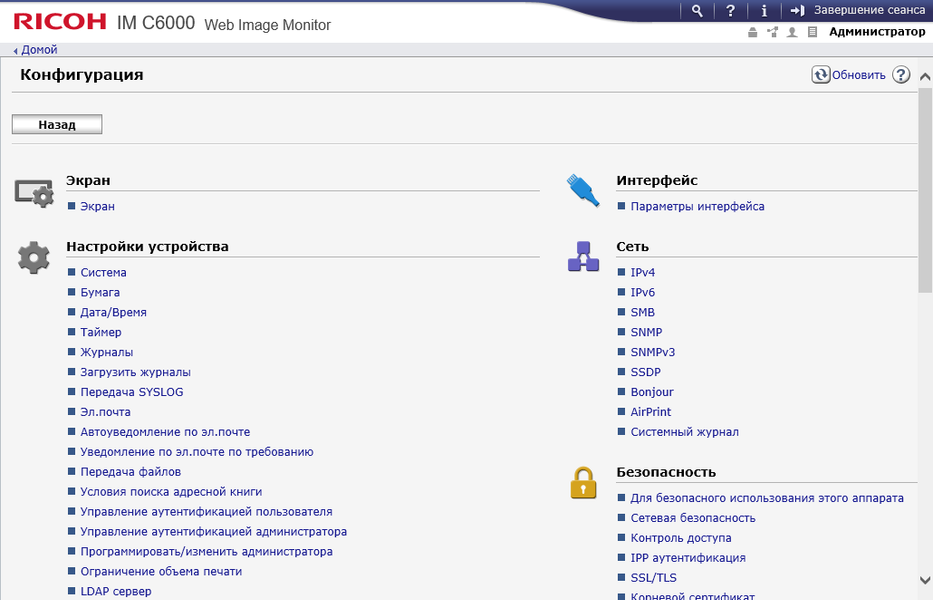Click the scrollbar down arrow

pyautogui.click(x=925, y=580)
